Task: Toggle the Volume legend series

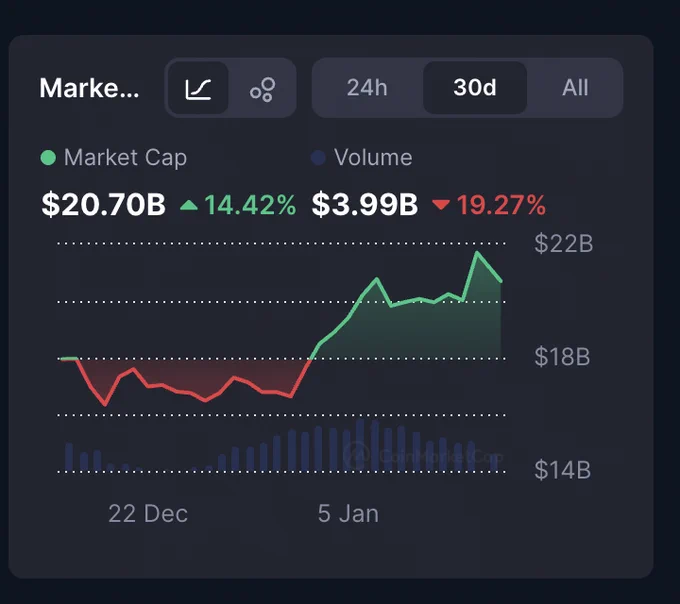Action: coord(362,157)
